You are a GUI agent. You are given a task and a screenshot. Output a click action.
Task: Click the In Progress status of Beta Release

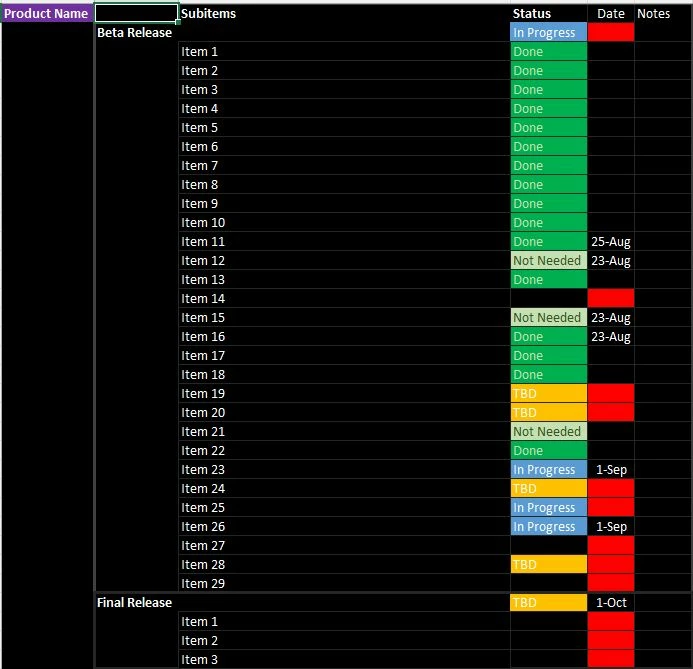coord(548,33)
